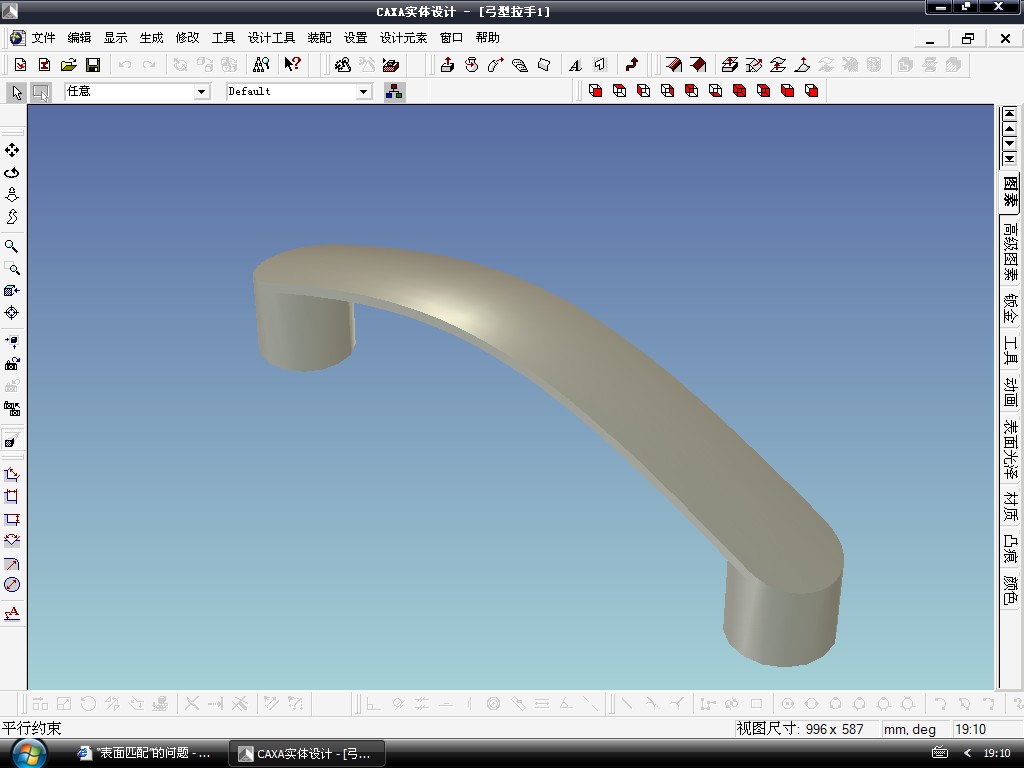Toggle the first red cube view icon
This screenshot has width=1024, height=768.
pyautogui.click(x=595, y=91)
